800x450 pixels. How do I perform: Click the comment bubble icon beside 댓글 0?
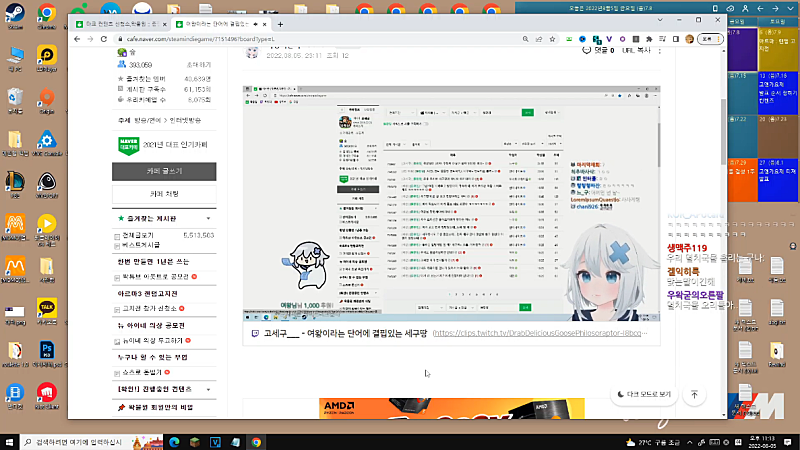click(x=586, y=50)
